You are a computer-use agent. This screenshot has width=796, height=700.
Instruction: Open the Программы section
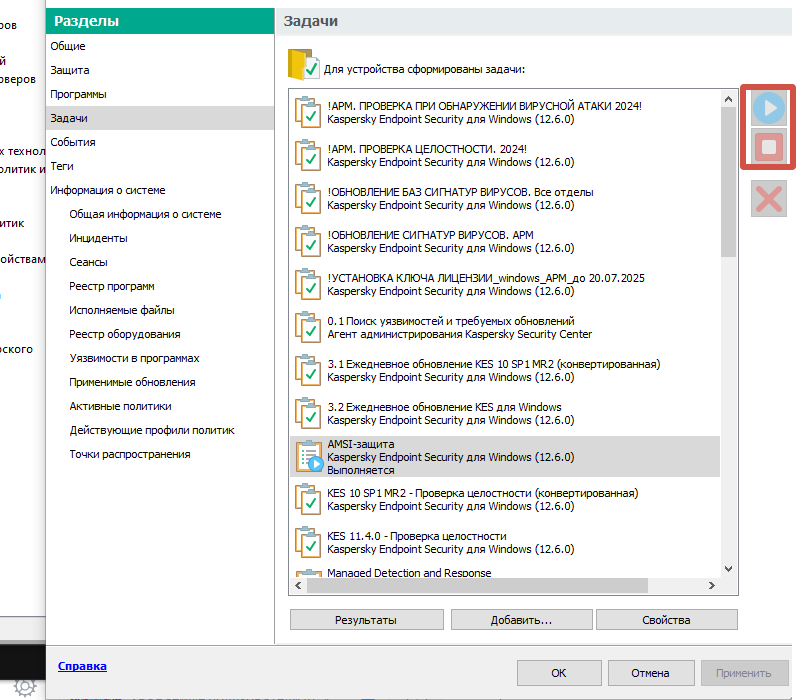tap(159, 94)
